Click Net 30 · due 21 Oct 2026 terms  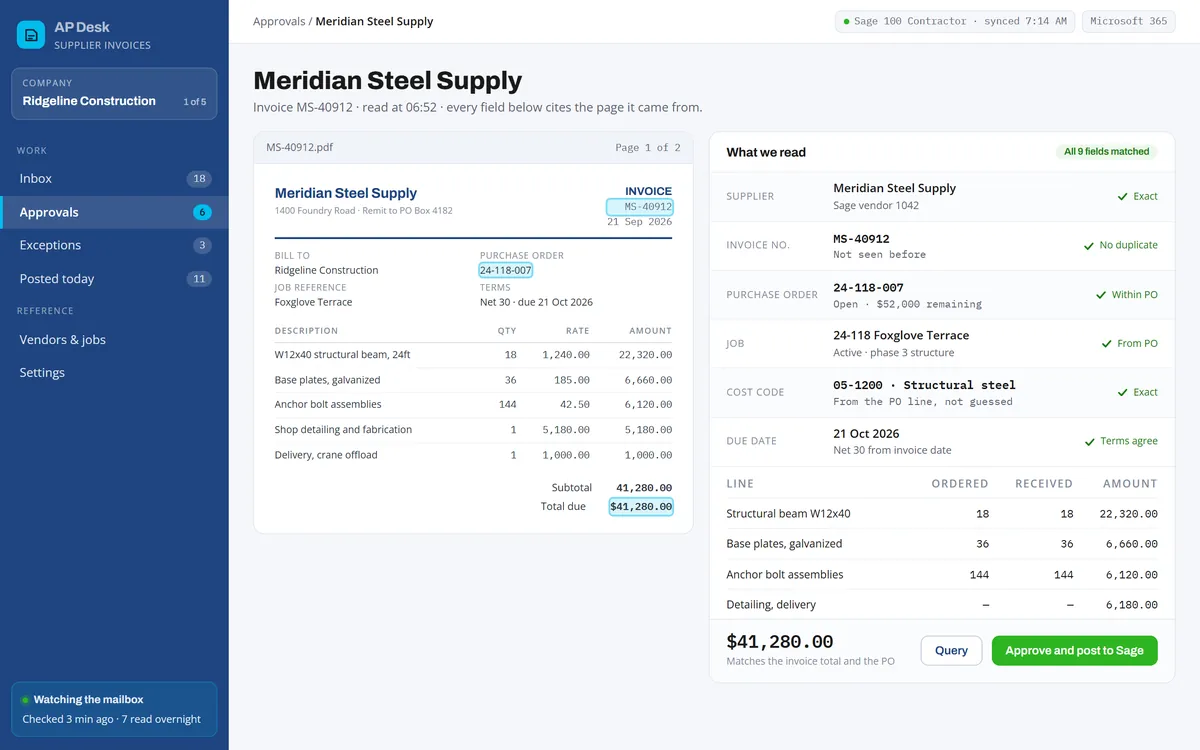[x=536, y=302]
